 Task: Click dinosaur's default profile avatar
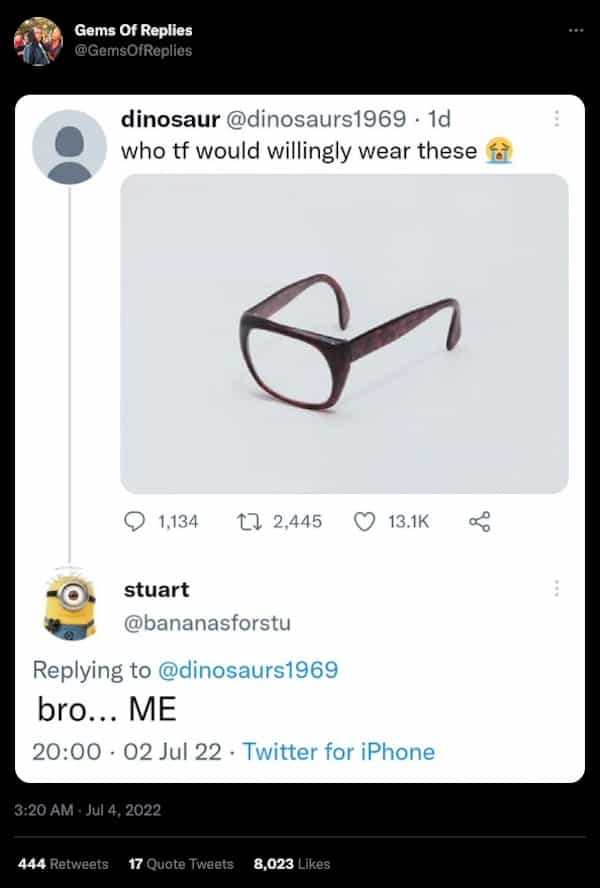(x=69, y=147)
